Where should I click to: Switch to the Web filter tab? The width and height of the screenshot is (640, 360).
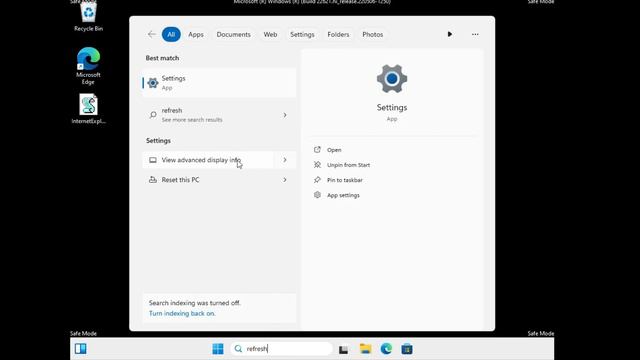click(x=270, y=34)
